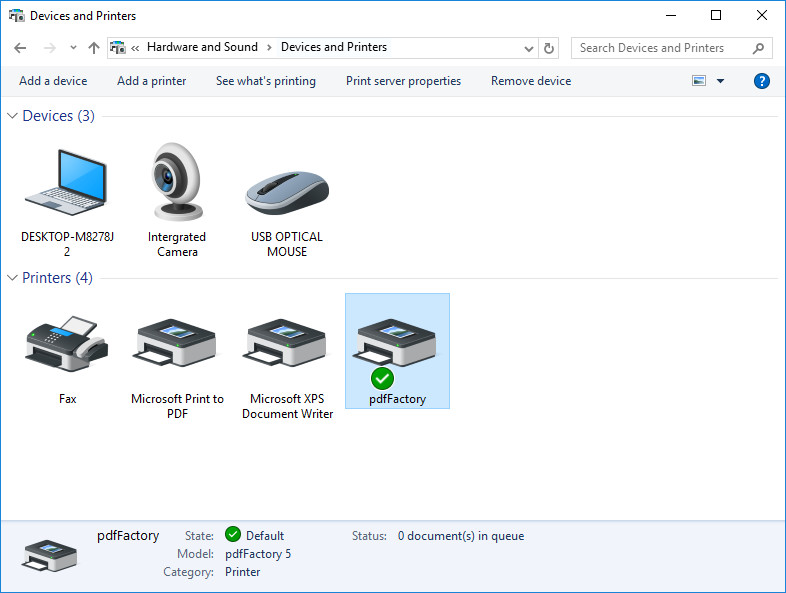Click '0 document(s) in queue' status text
The height and width of the screenshot is (593, 786).
[x=461, y=536]
